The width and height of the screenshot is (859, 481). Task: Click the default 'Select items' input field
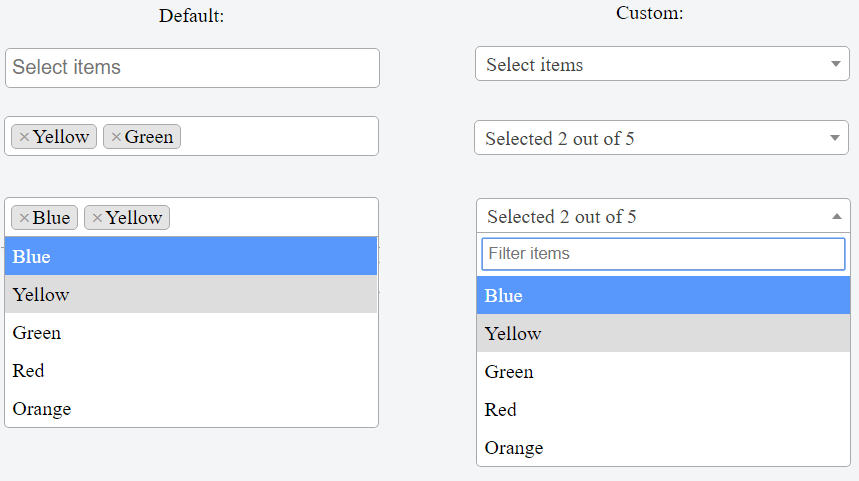pos(192,68)
